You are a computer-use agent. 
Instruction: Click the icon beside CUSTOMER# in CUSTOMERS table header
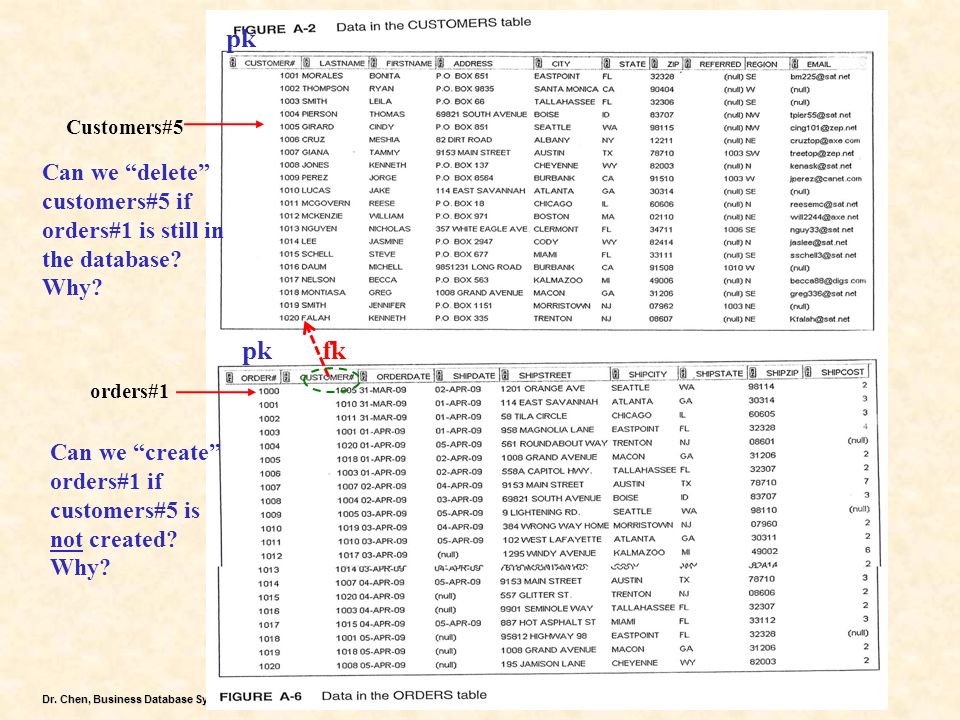(x=233, y=62)
